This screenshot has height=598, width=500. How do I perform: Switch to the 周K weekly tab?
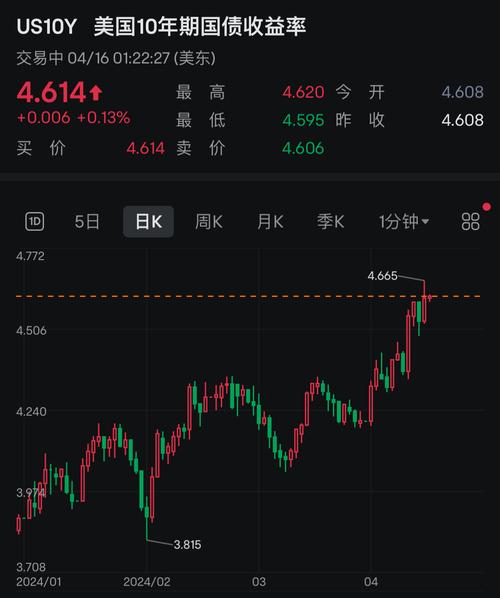tap(209, 222)
